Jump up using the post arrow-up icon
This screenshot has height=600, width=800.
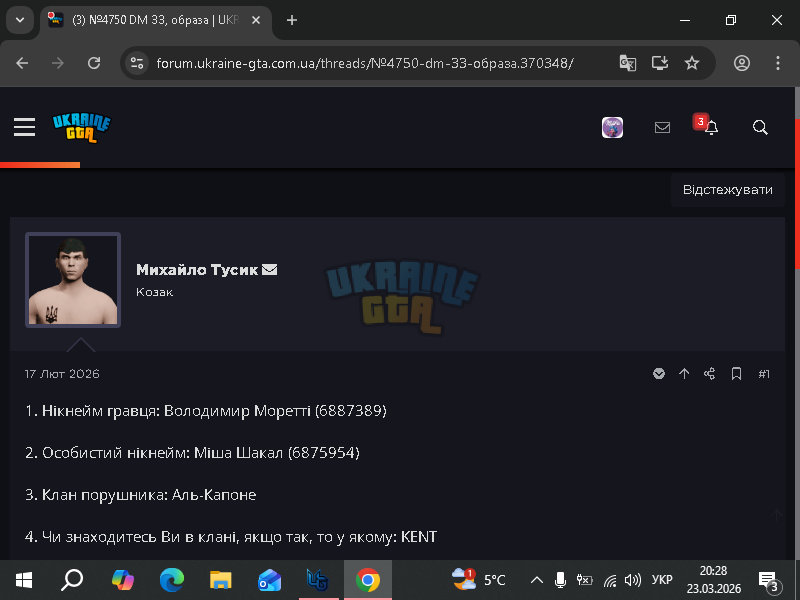[x=684, y=374]
